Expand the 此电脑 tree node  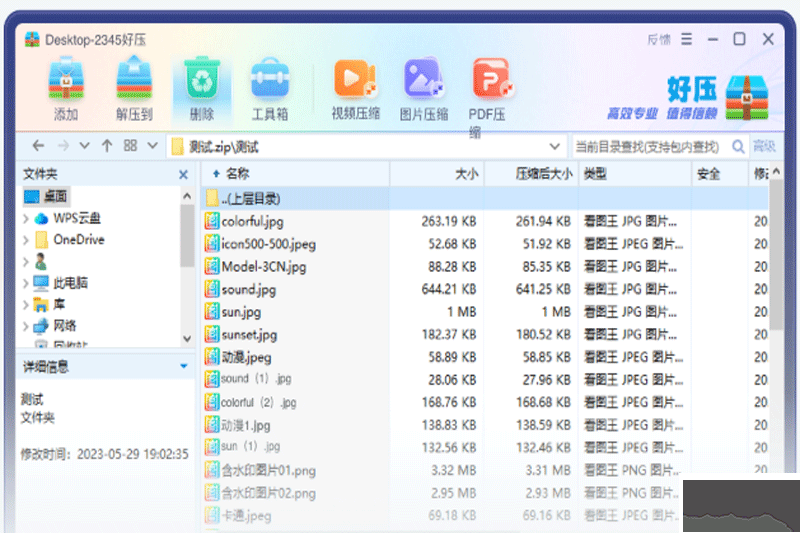coord(26,283)
